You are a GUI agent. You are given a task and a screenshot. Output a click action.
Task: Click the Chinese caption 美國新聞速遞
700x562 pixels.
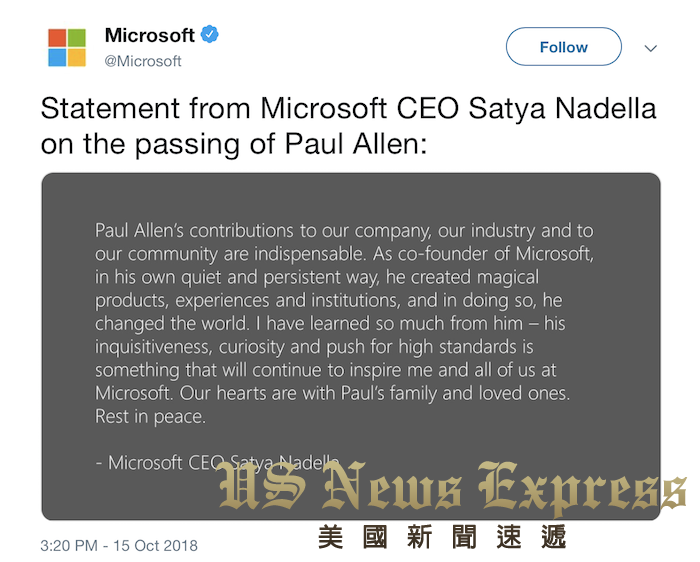pyautogui.click(x=442, y=537)
